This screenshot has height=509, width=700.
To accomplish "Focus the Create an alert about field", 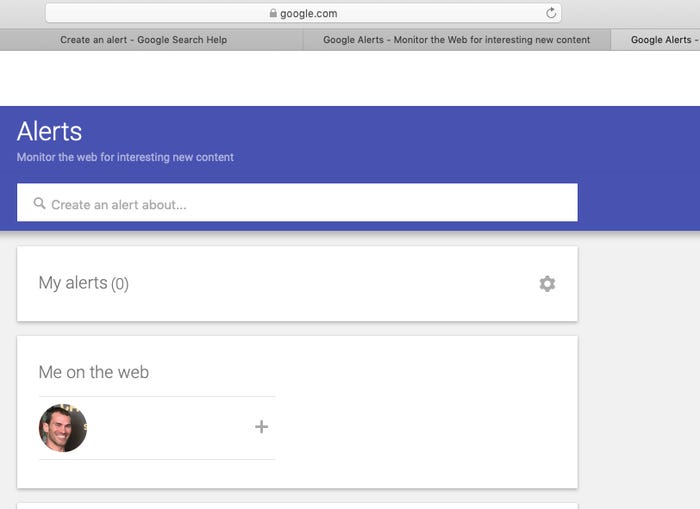I will pyautogui.click(x=297, y=202).
